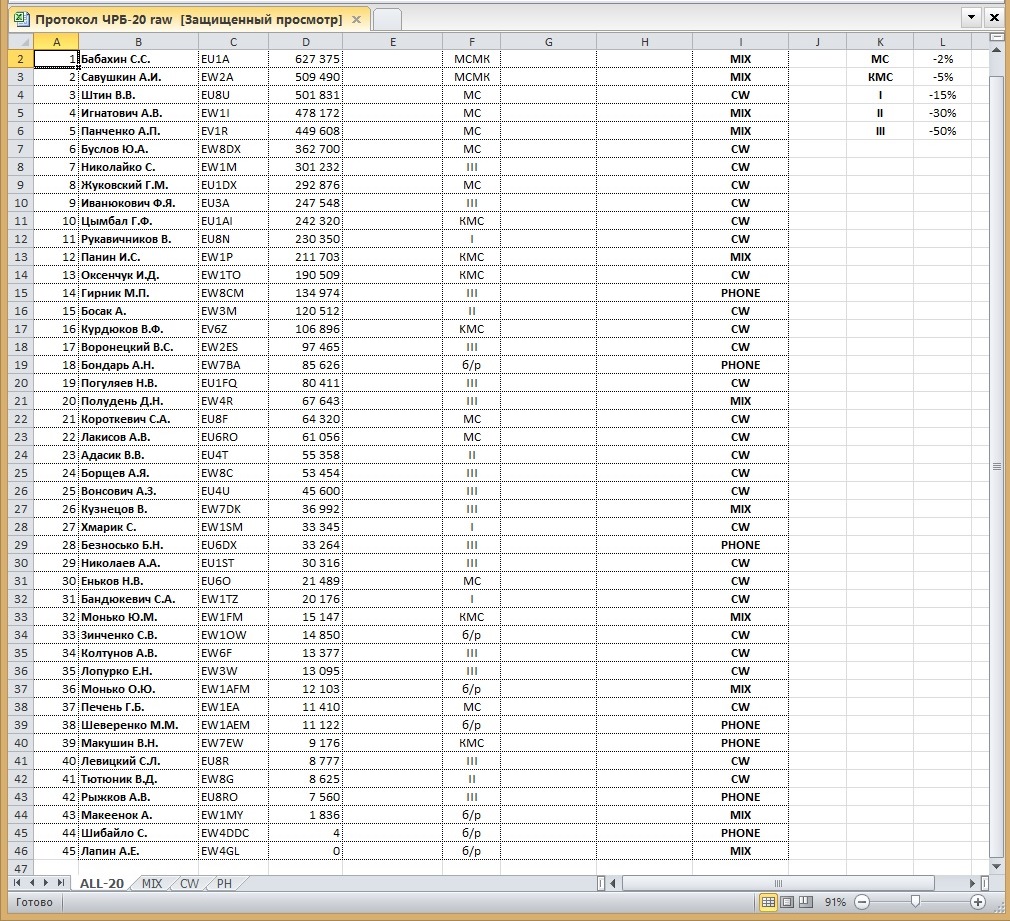1010x921 pixels.
Task: Open the CW sheet tab
Action: tap(189, 884)
